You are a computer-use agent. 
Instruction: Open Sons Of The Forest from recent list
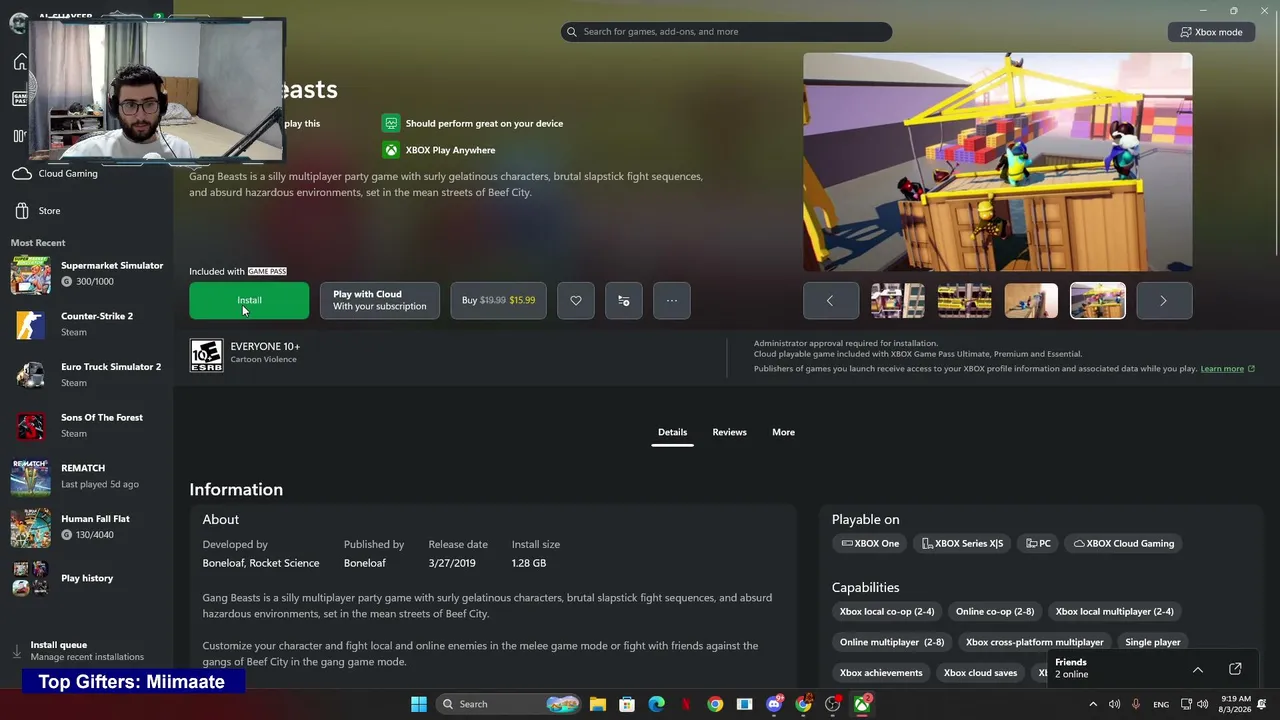tap(86, 425)
